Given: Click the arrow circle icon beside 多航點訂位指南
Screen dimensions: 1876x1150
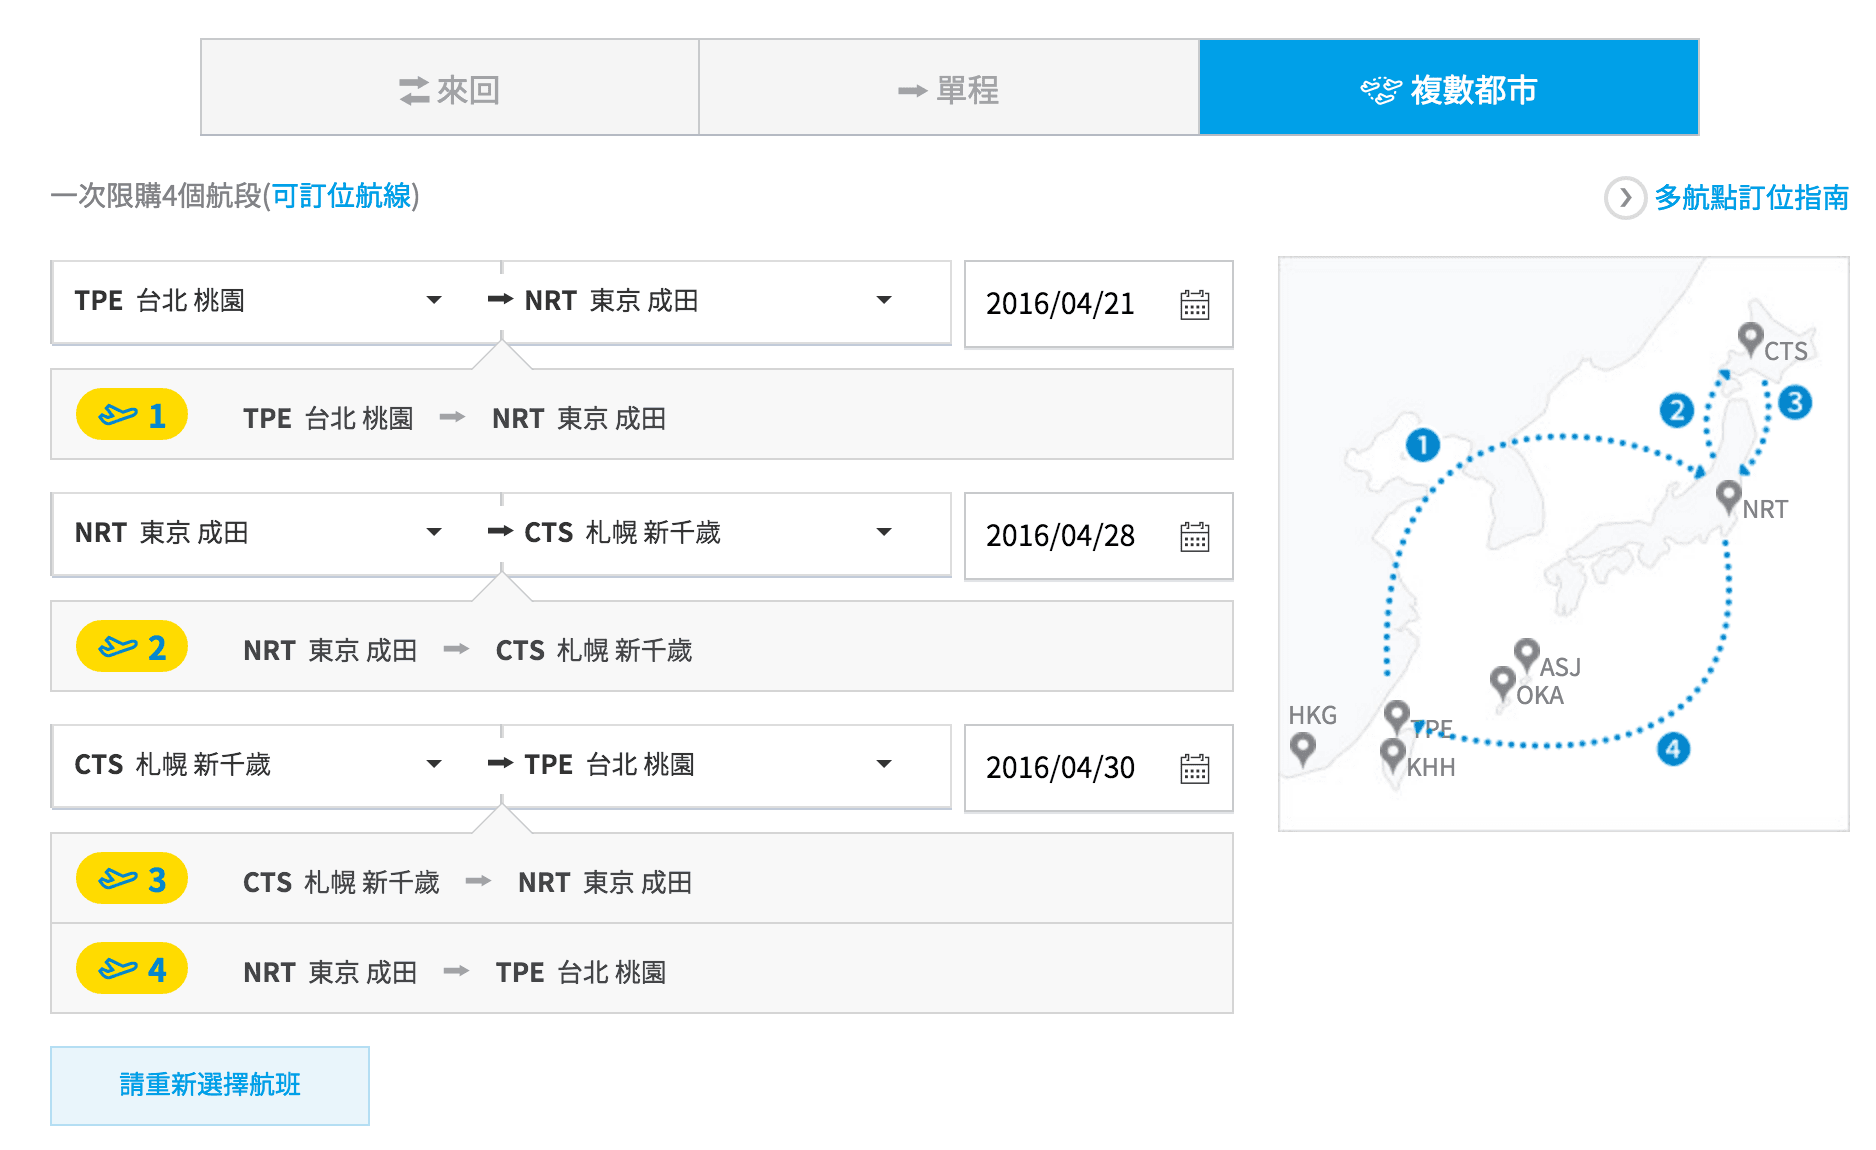Looking at the screenshot, I should pos(1625,198).
